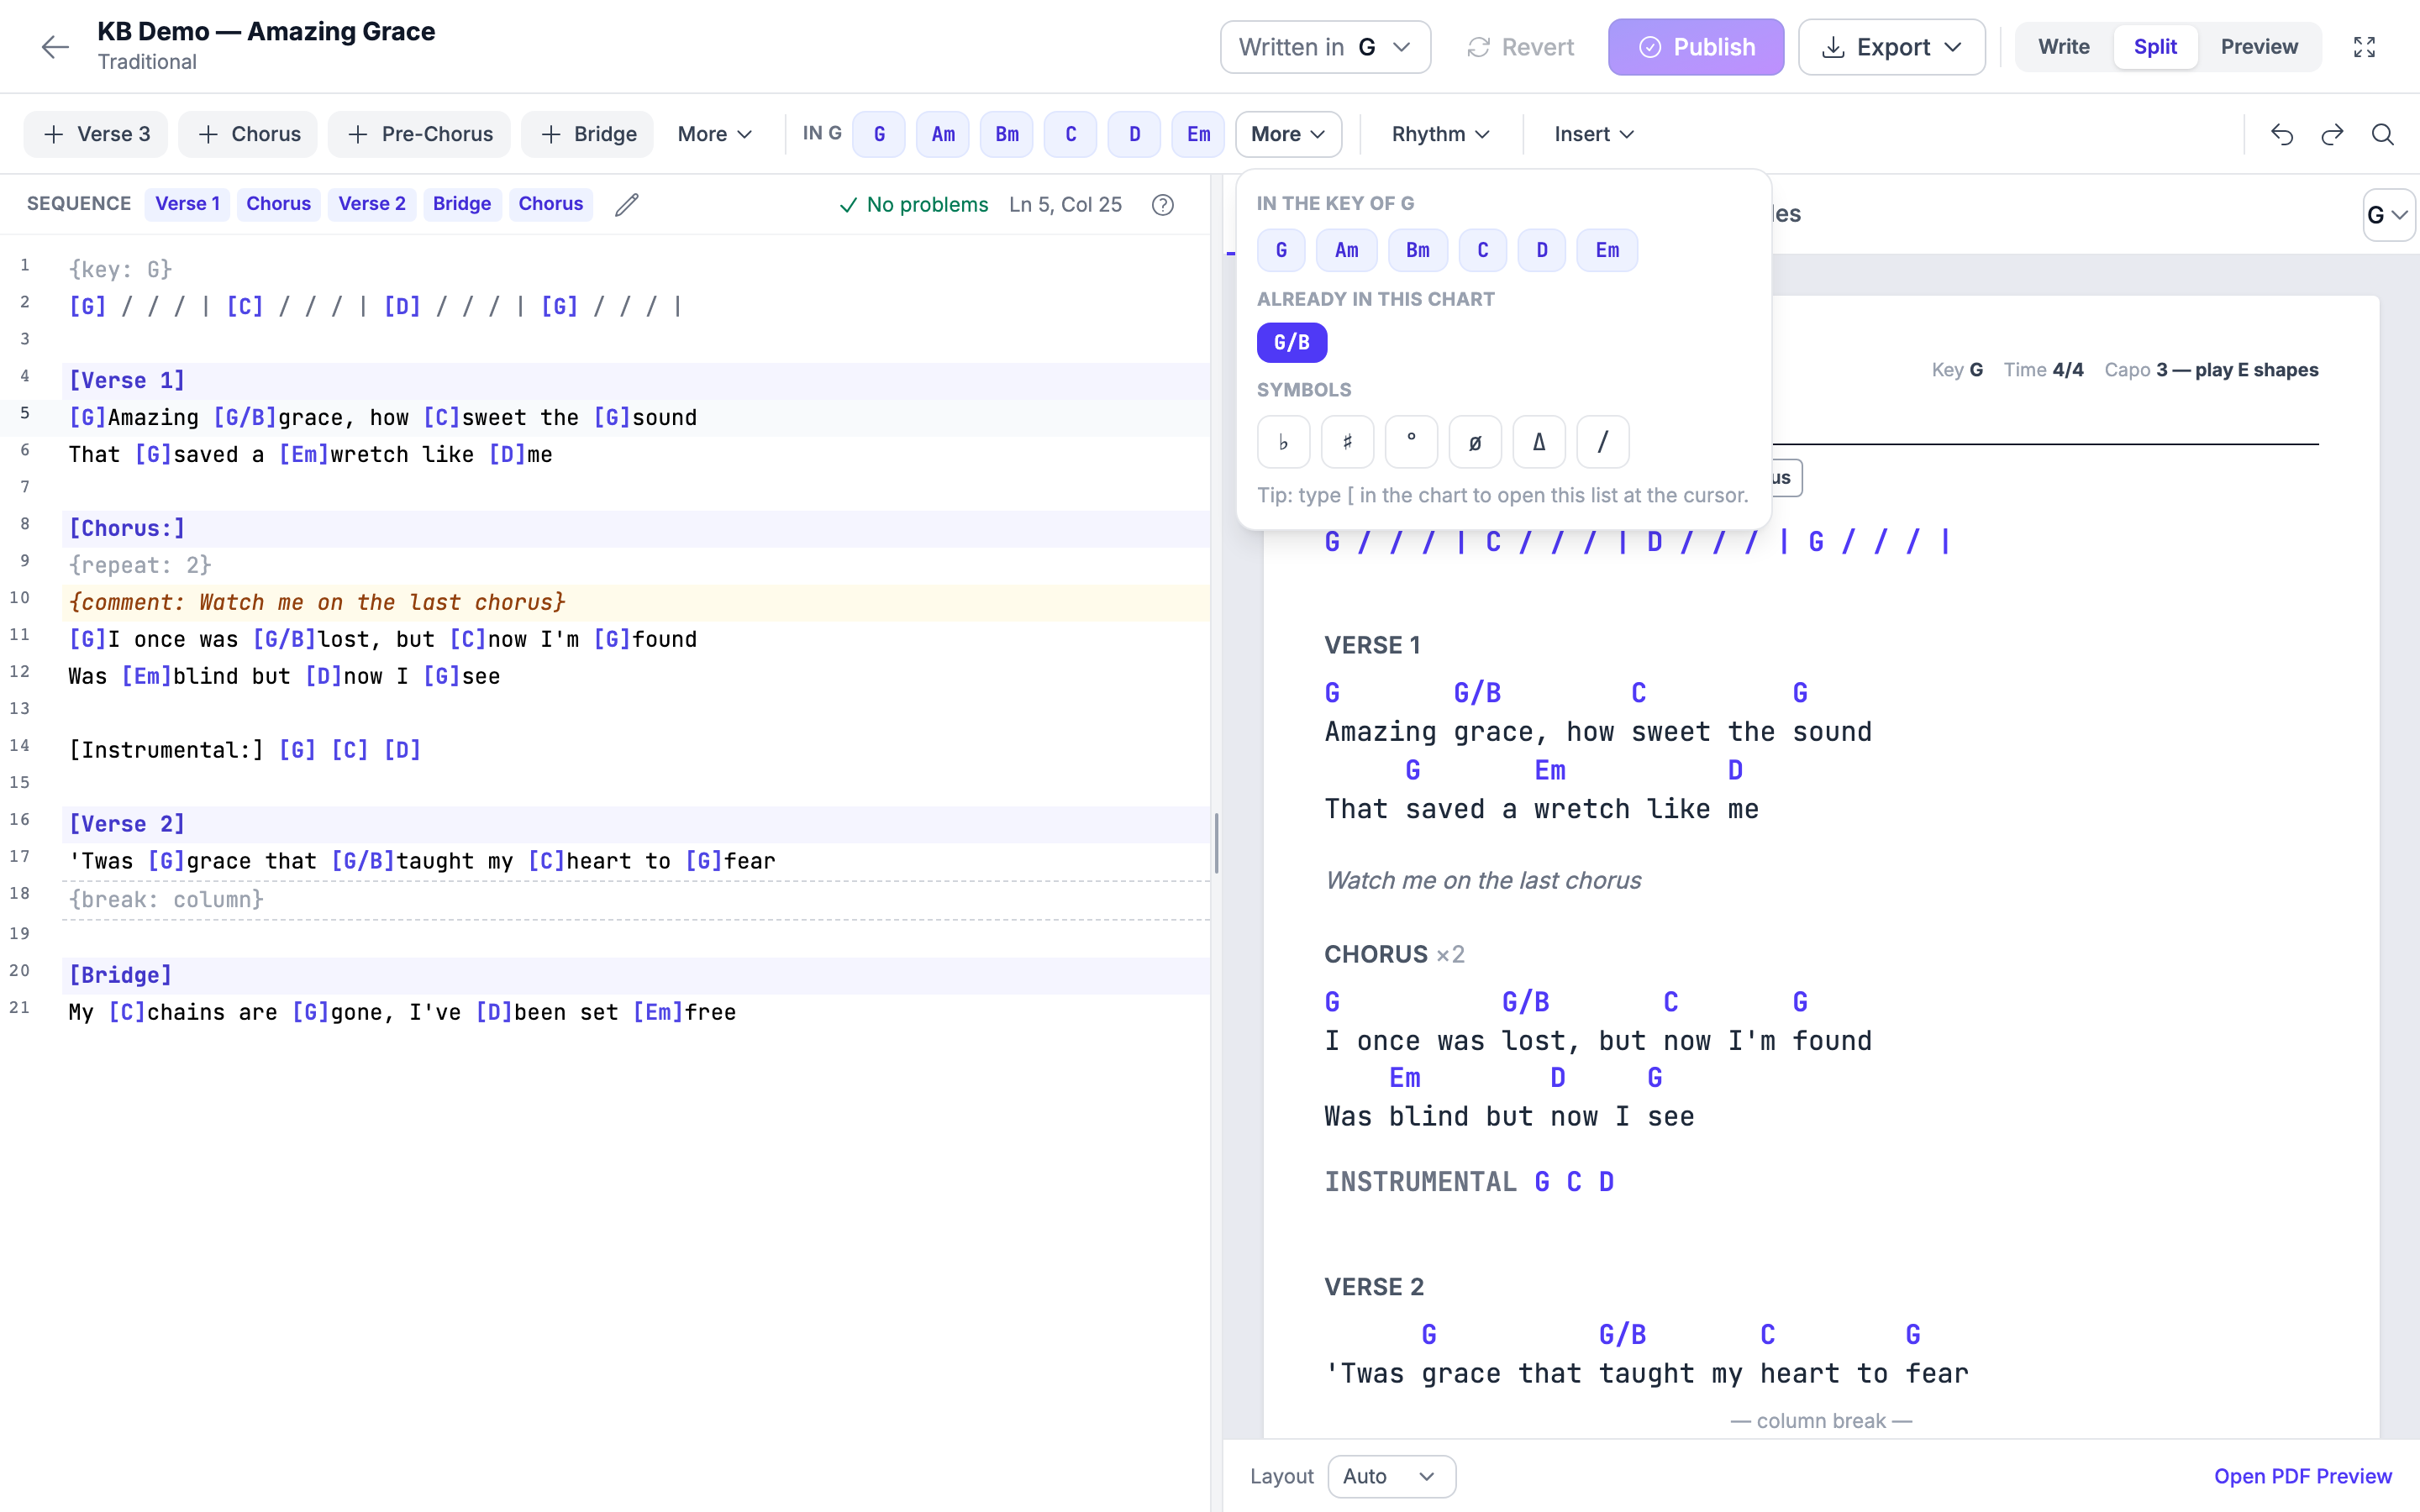Open the Rhythm dropdown
This screenshot has height=1512, width=2420.
tap(1440, 134)
